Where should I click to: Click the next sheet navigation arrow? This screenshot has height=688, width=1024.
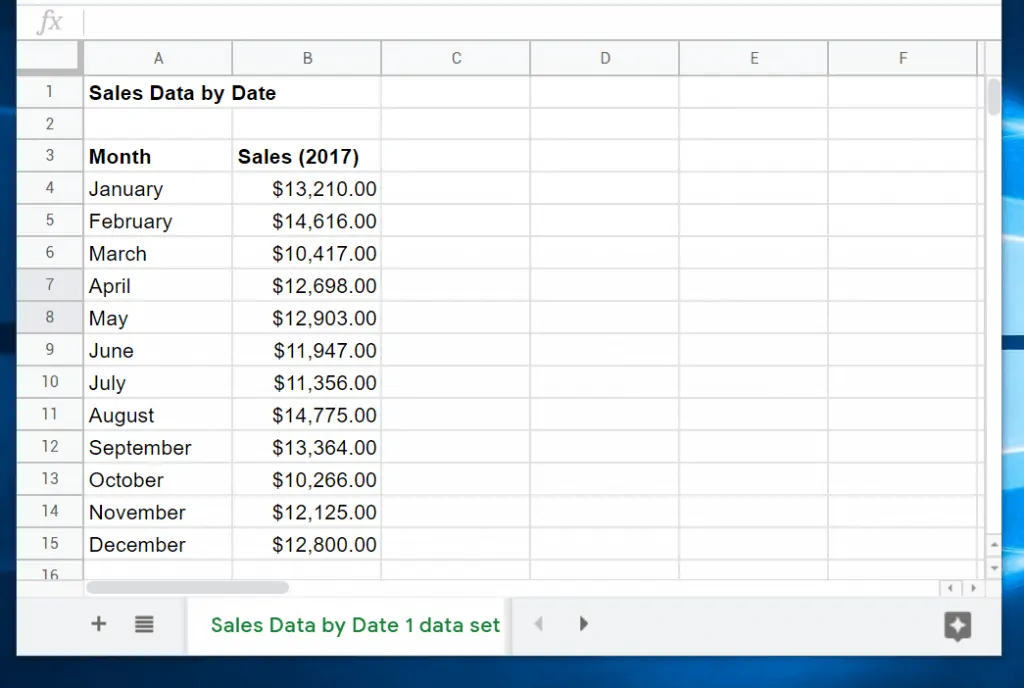tap(585, 623)
